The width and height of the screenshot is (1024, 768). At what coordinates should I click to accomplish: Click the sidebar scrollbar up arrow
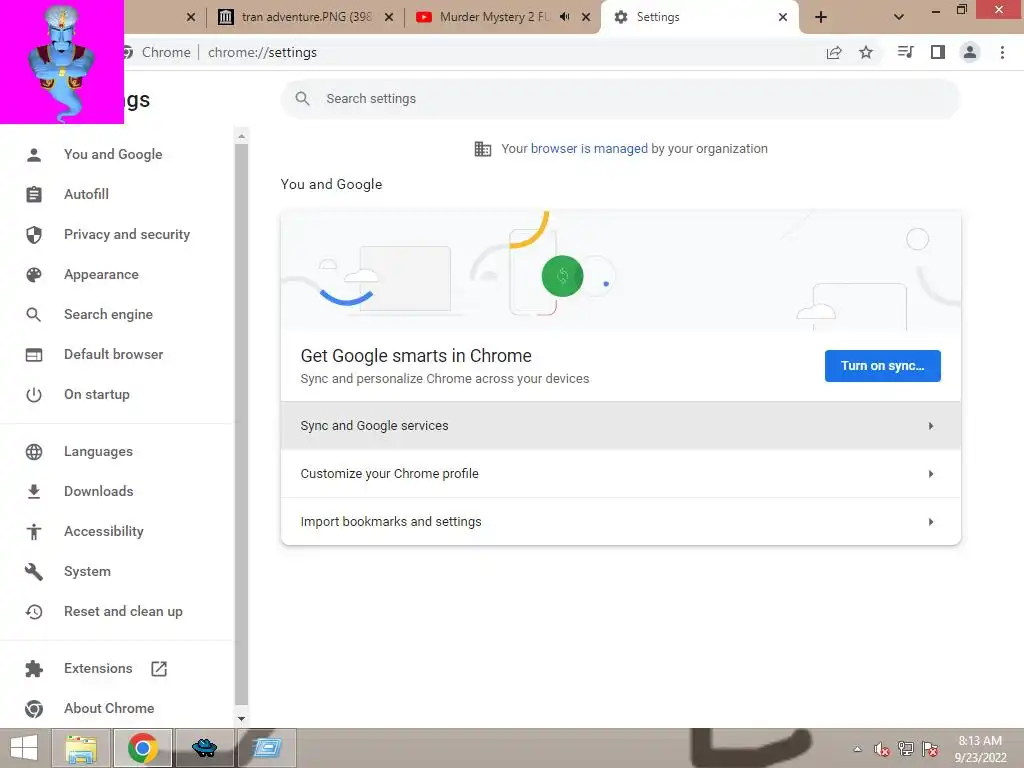click(241, 136)
